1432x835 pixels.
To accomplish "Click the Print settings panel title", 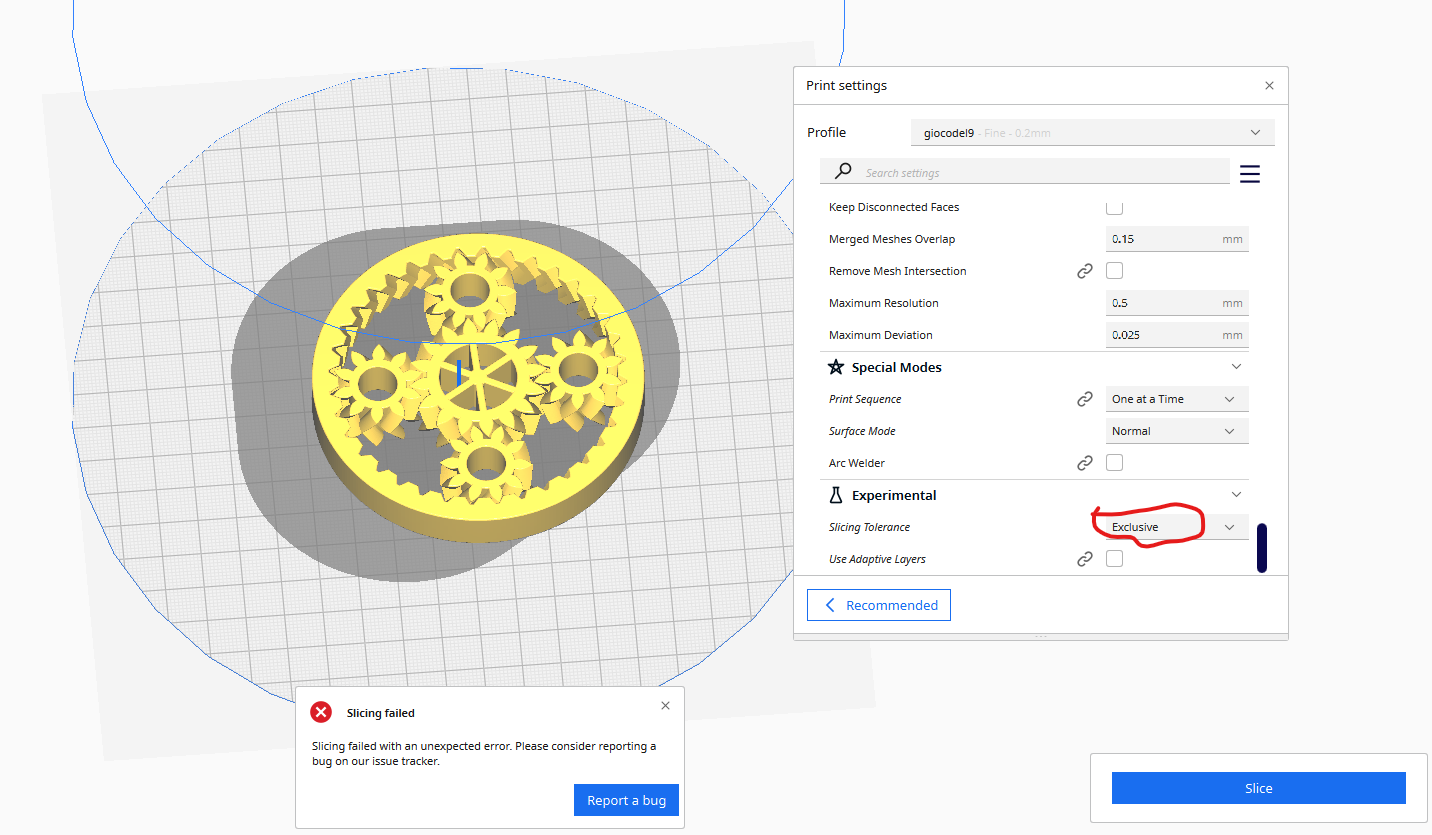I will [x=846, y=86].
